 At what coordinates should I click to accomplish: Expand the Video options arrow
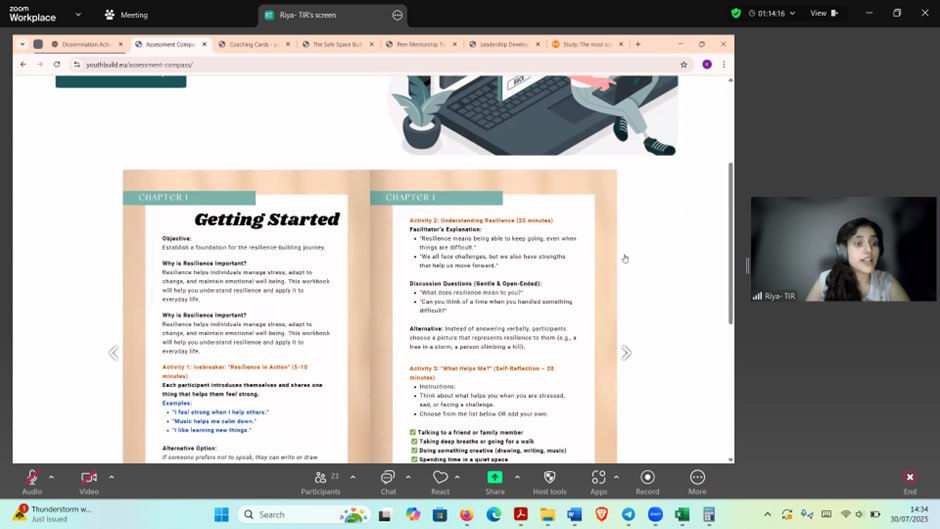click(x=111, y=477)
